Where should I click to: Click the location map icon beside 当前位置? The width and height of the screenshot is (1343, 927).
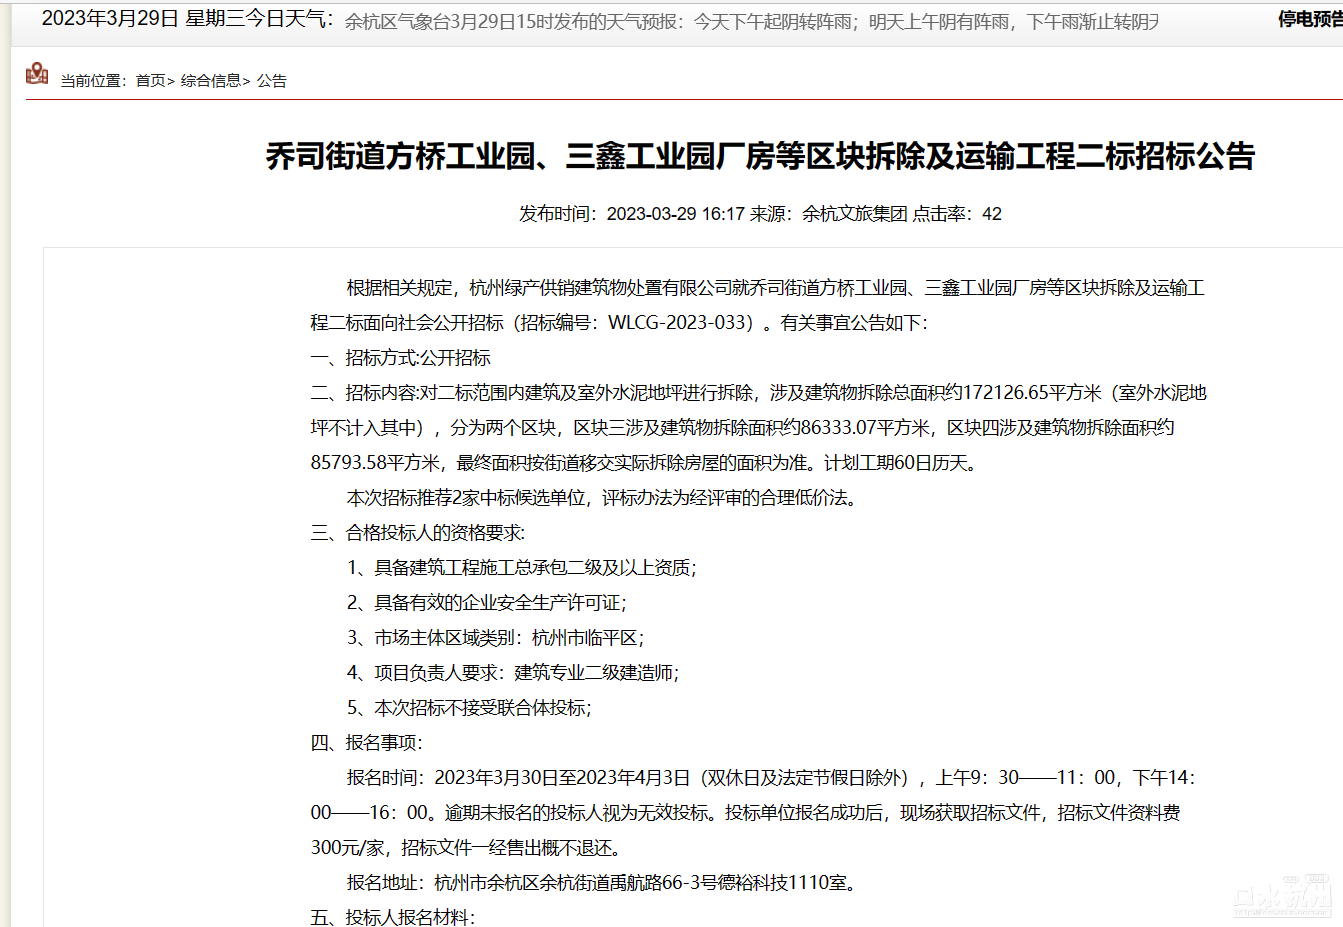tap(37, 73)
